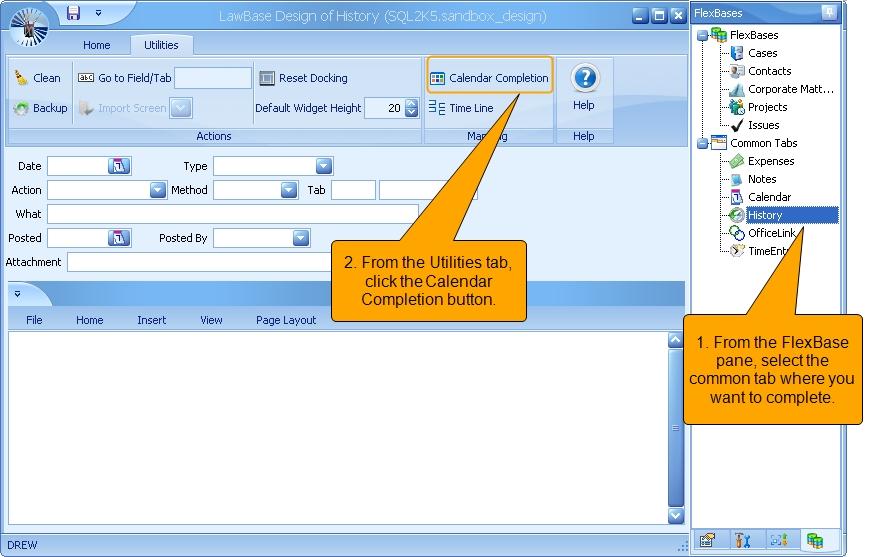The width and height of the screenshot is (872, 557).
Task: Click the editor scrollbar down arrow
Action: click(676, 515)
